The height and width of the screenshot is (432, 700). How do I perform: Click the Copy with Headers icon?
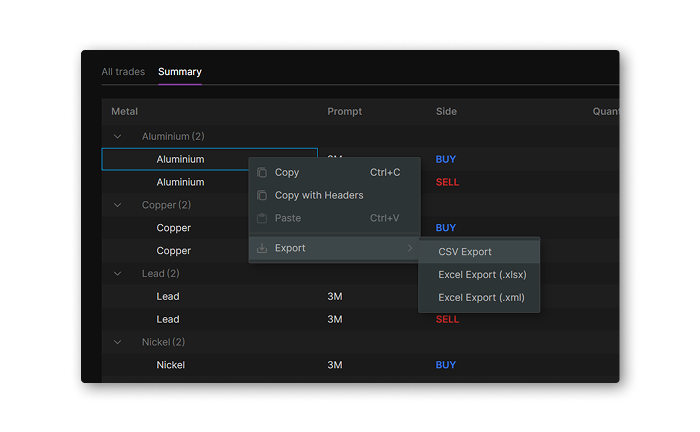262,195
